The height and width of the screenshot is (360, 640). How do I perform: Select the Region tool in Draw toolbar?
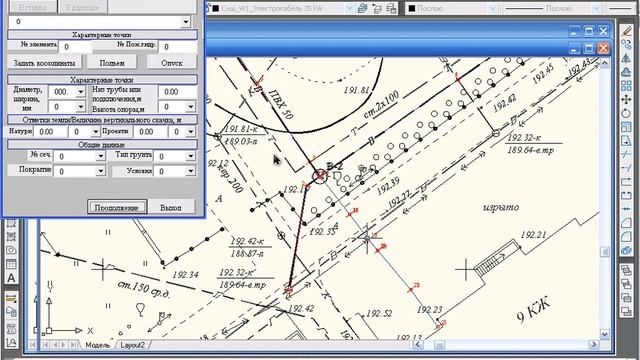(x=11, y=250)
